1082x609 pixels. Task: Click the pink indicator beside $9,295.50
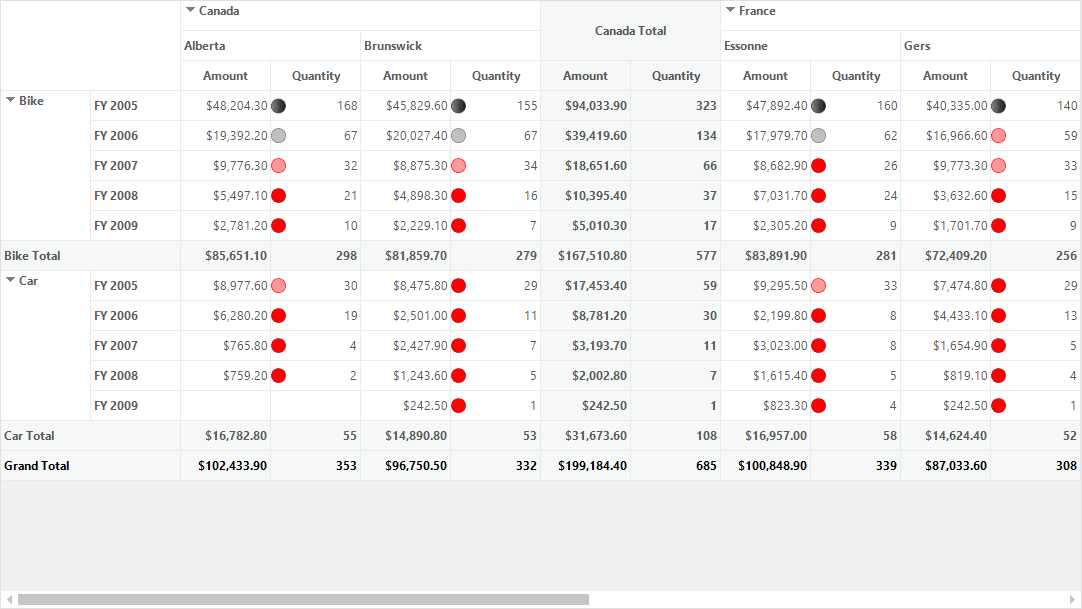818,286
